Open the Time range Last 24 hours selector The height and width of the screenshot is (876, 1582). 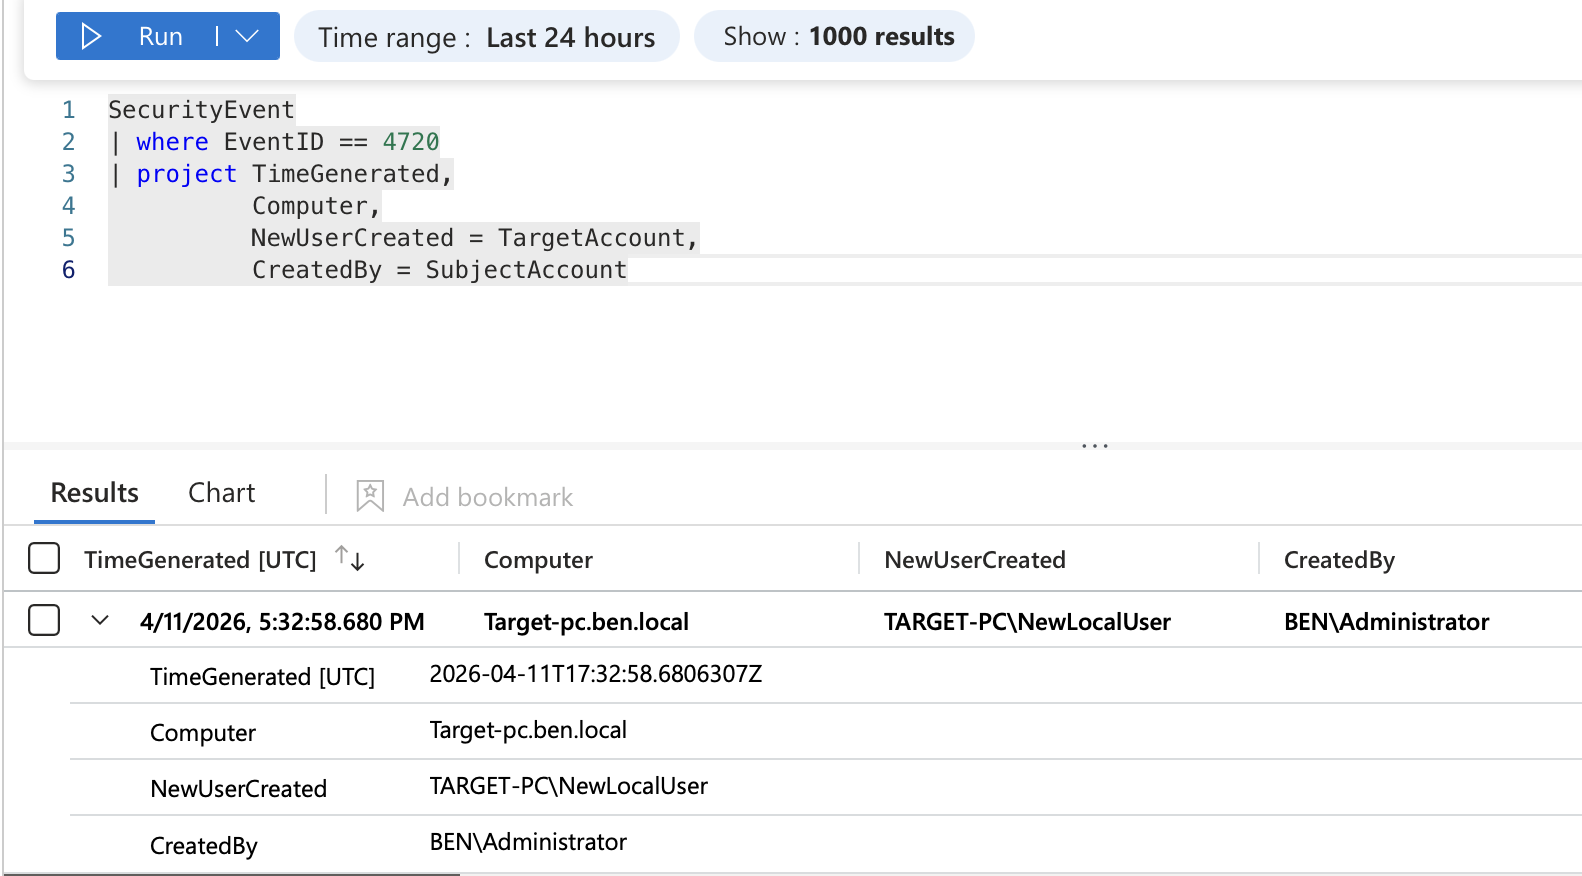486,37
